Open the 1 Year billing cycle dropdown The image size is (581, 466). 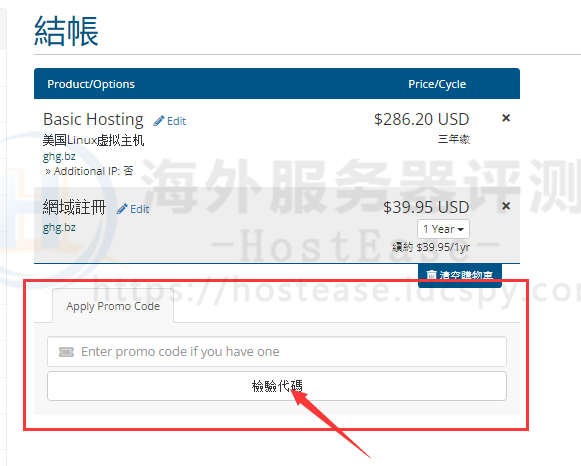444,229
